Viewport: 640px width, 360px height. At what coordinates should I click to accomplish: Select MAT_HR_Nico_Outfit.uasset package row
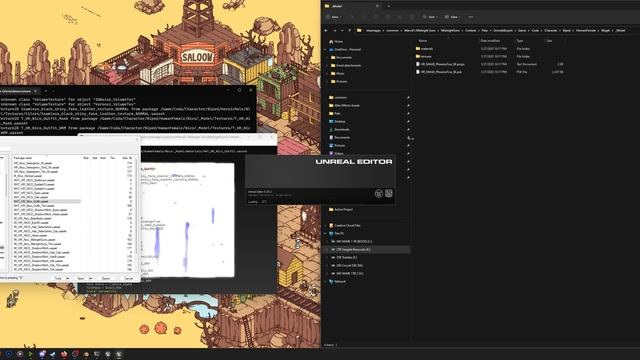tap(47, 201)
